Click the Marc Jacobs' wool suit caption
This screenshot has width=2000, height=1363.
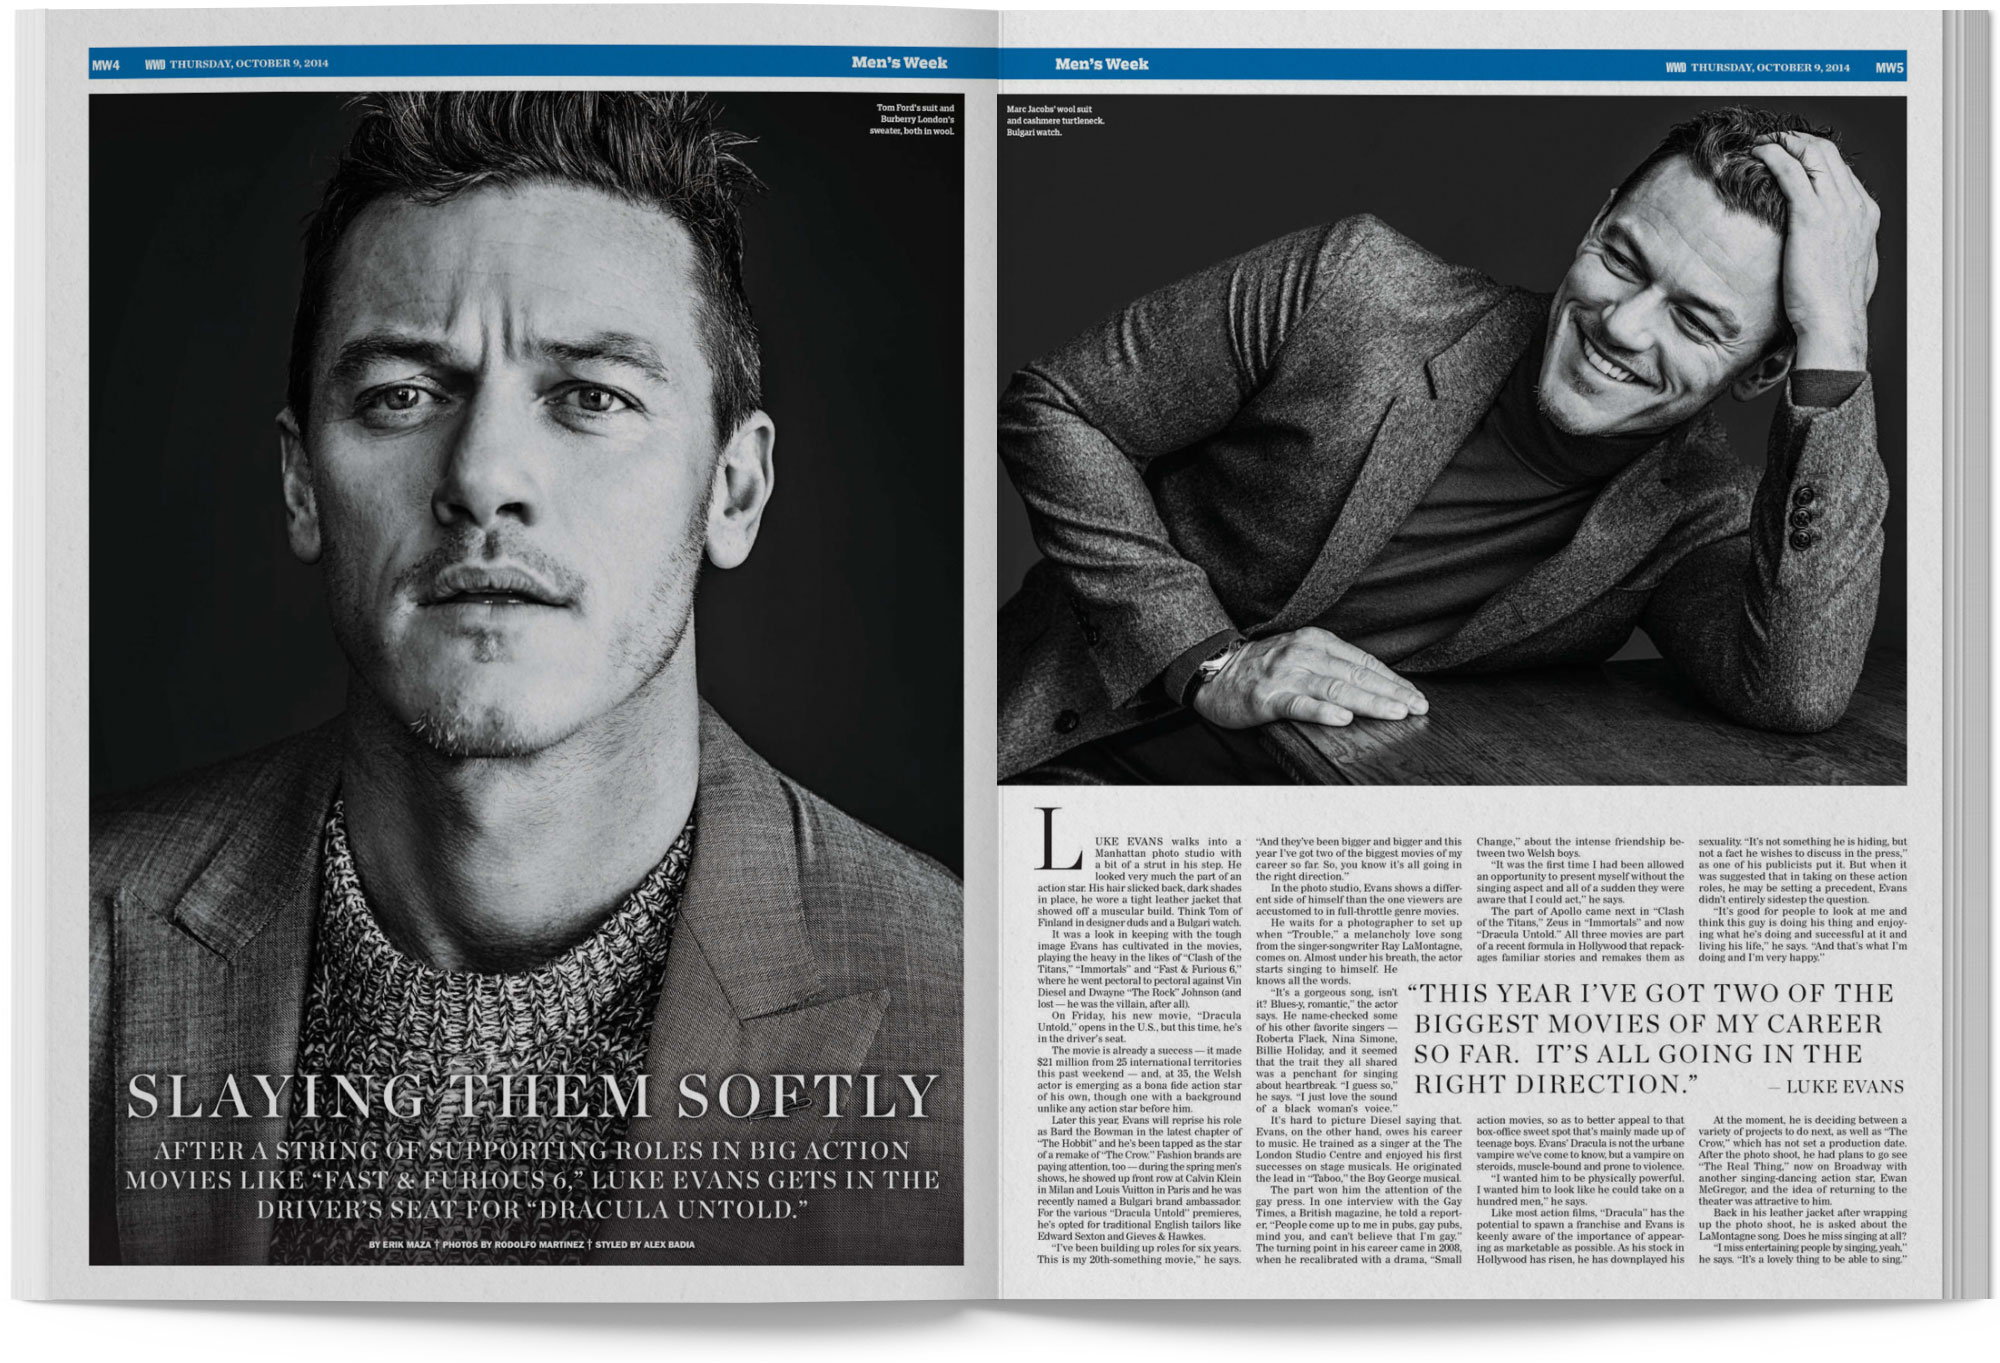1055,120
